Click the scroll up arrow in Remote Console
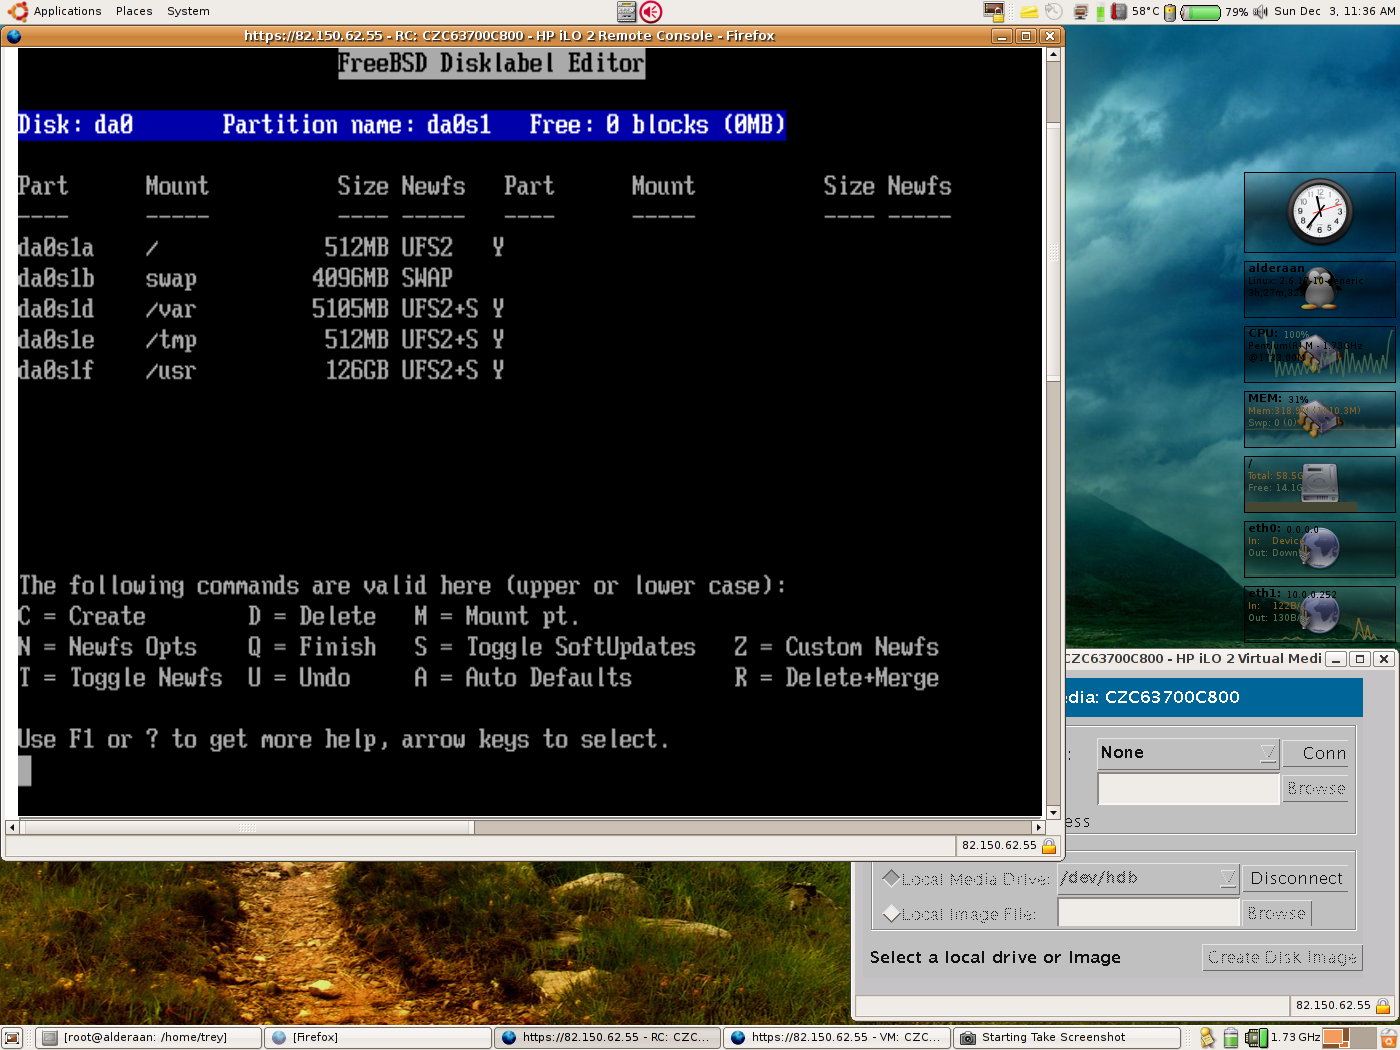This screenshot has width=1400, height=1050. tap(1053, 55)
